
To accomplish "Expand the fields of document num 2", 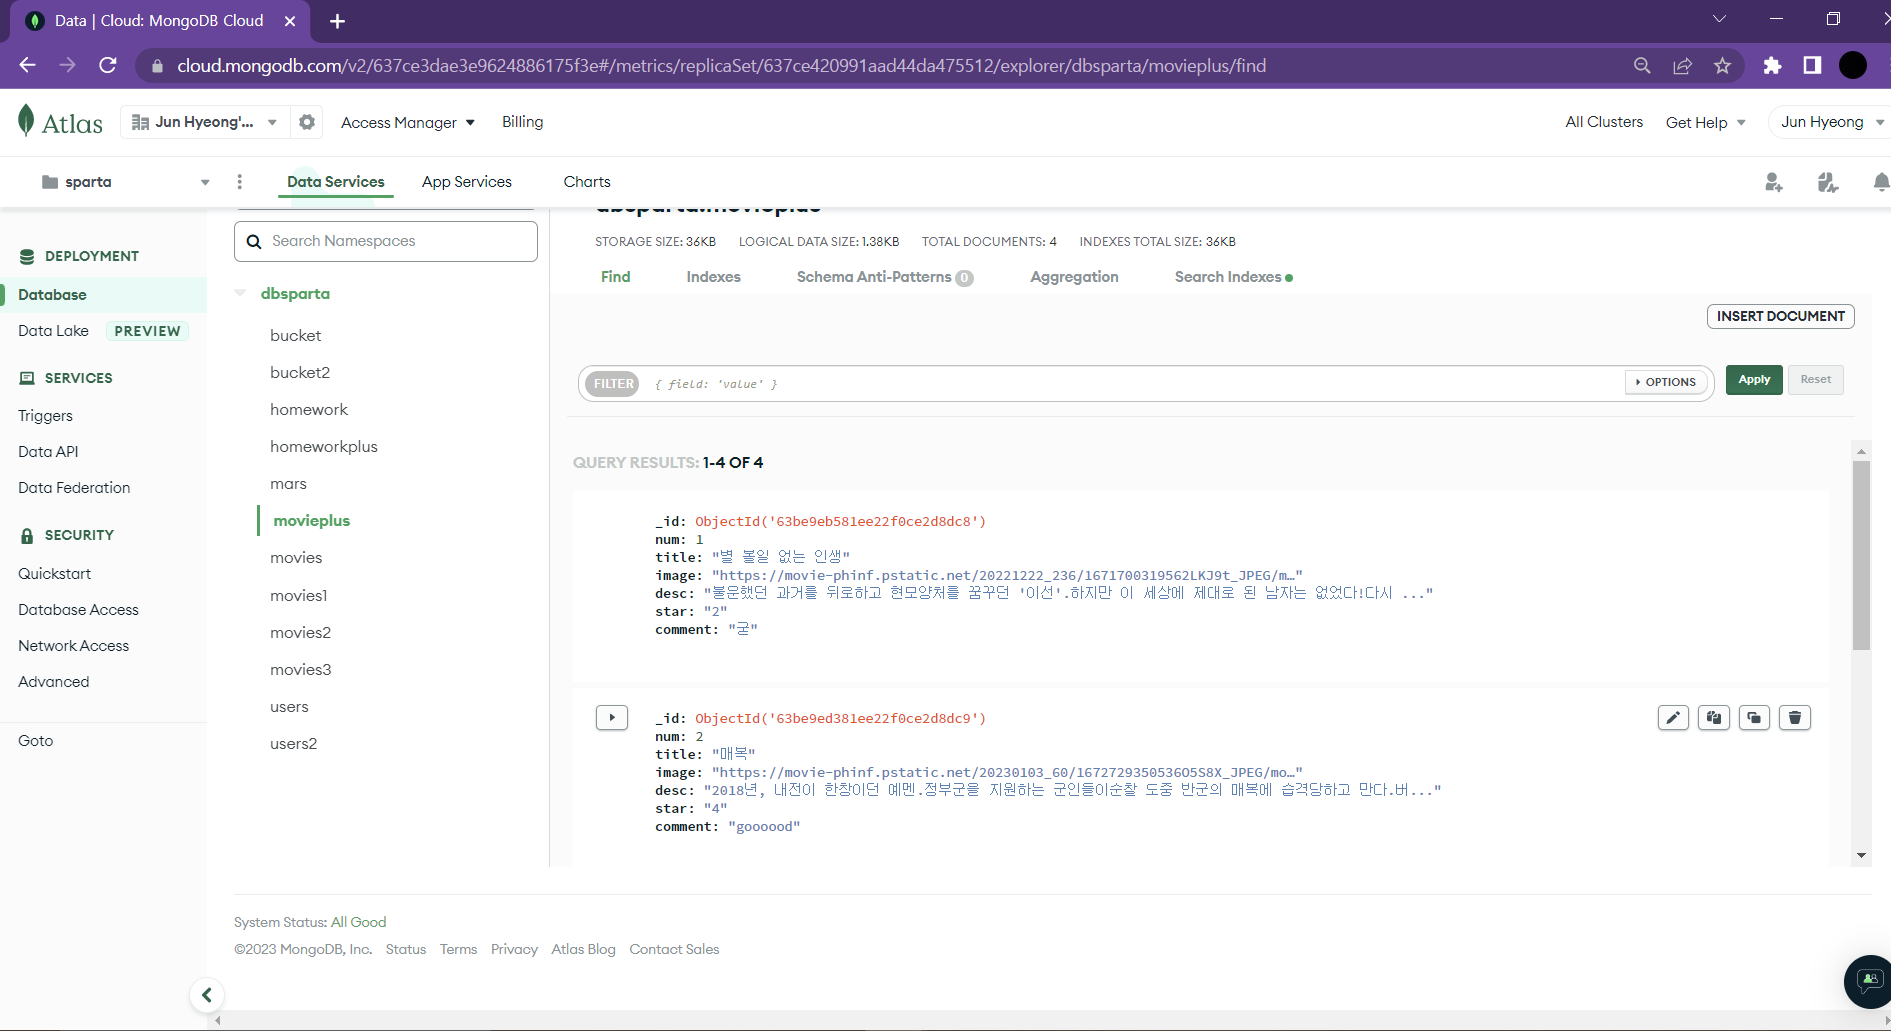I will point(612,718).
